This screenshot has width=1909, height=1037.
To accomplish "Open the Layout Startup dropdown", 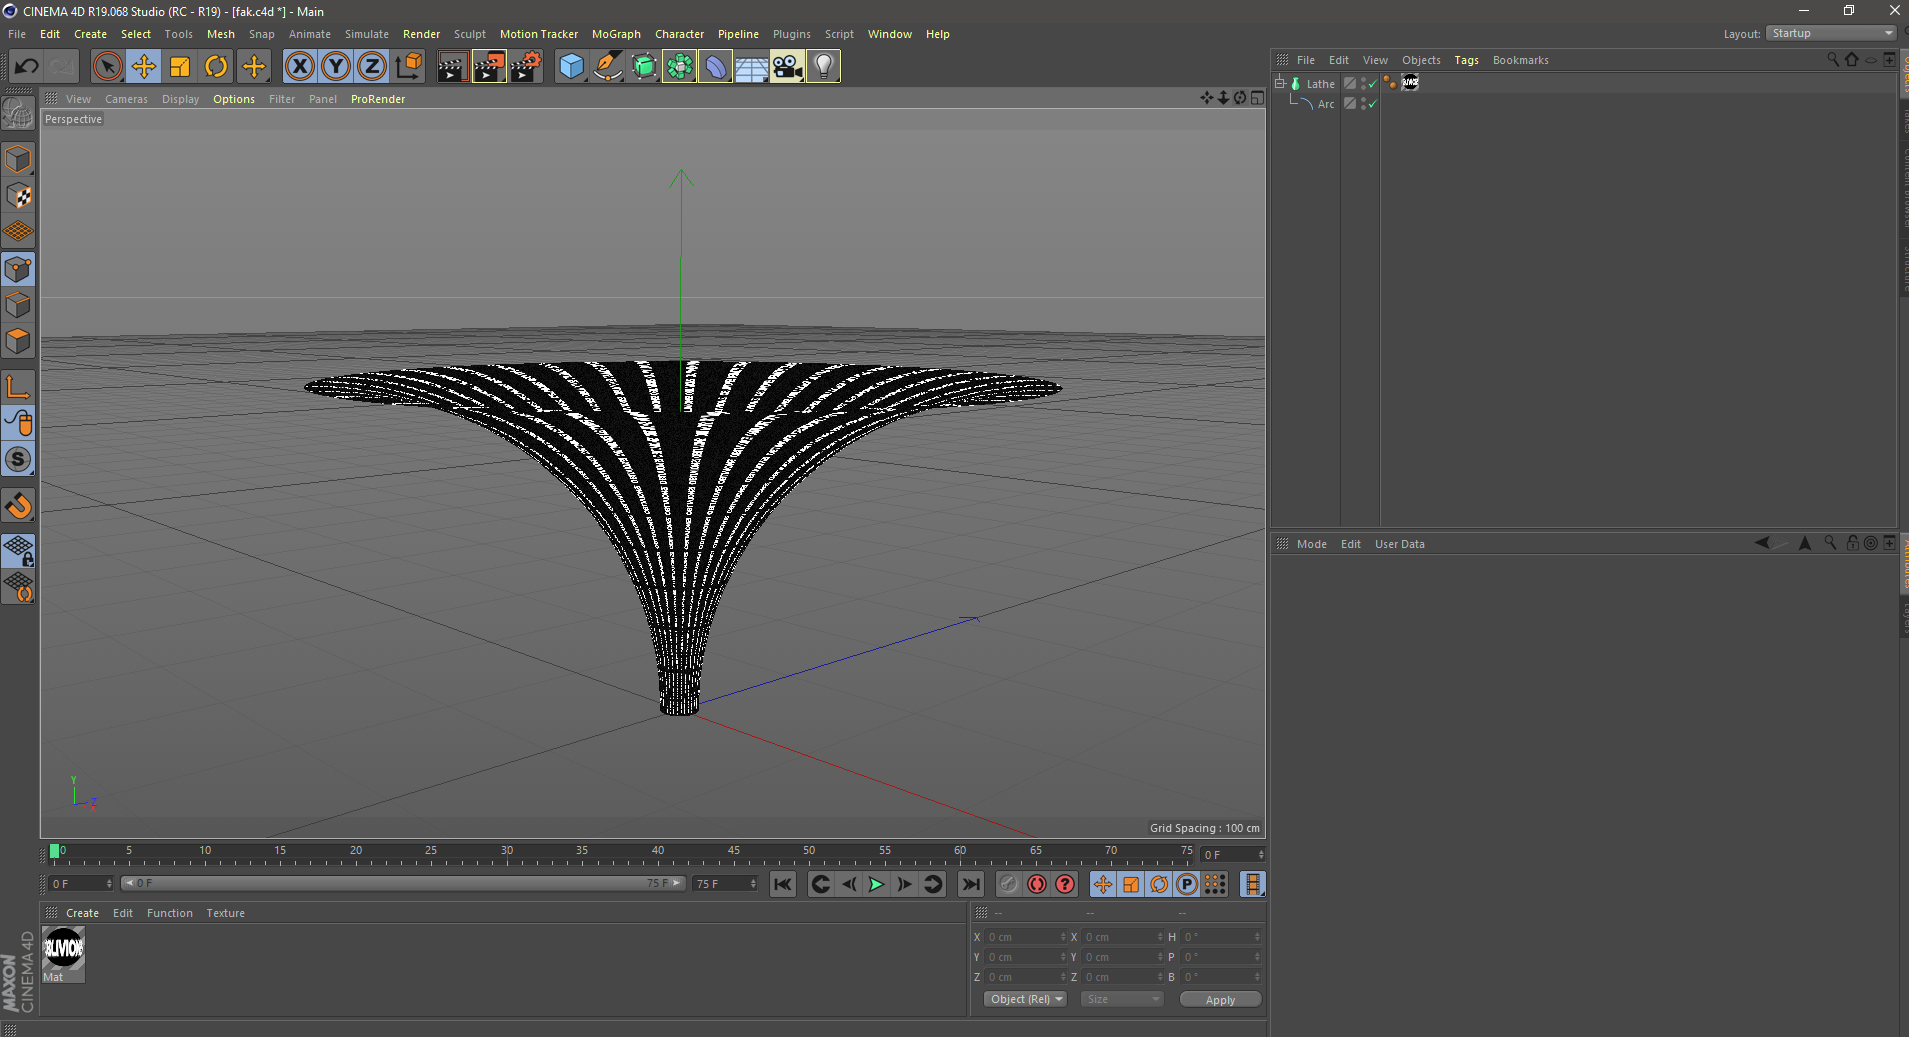I will (x=1832, y=33).
